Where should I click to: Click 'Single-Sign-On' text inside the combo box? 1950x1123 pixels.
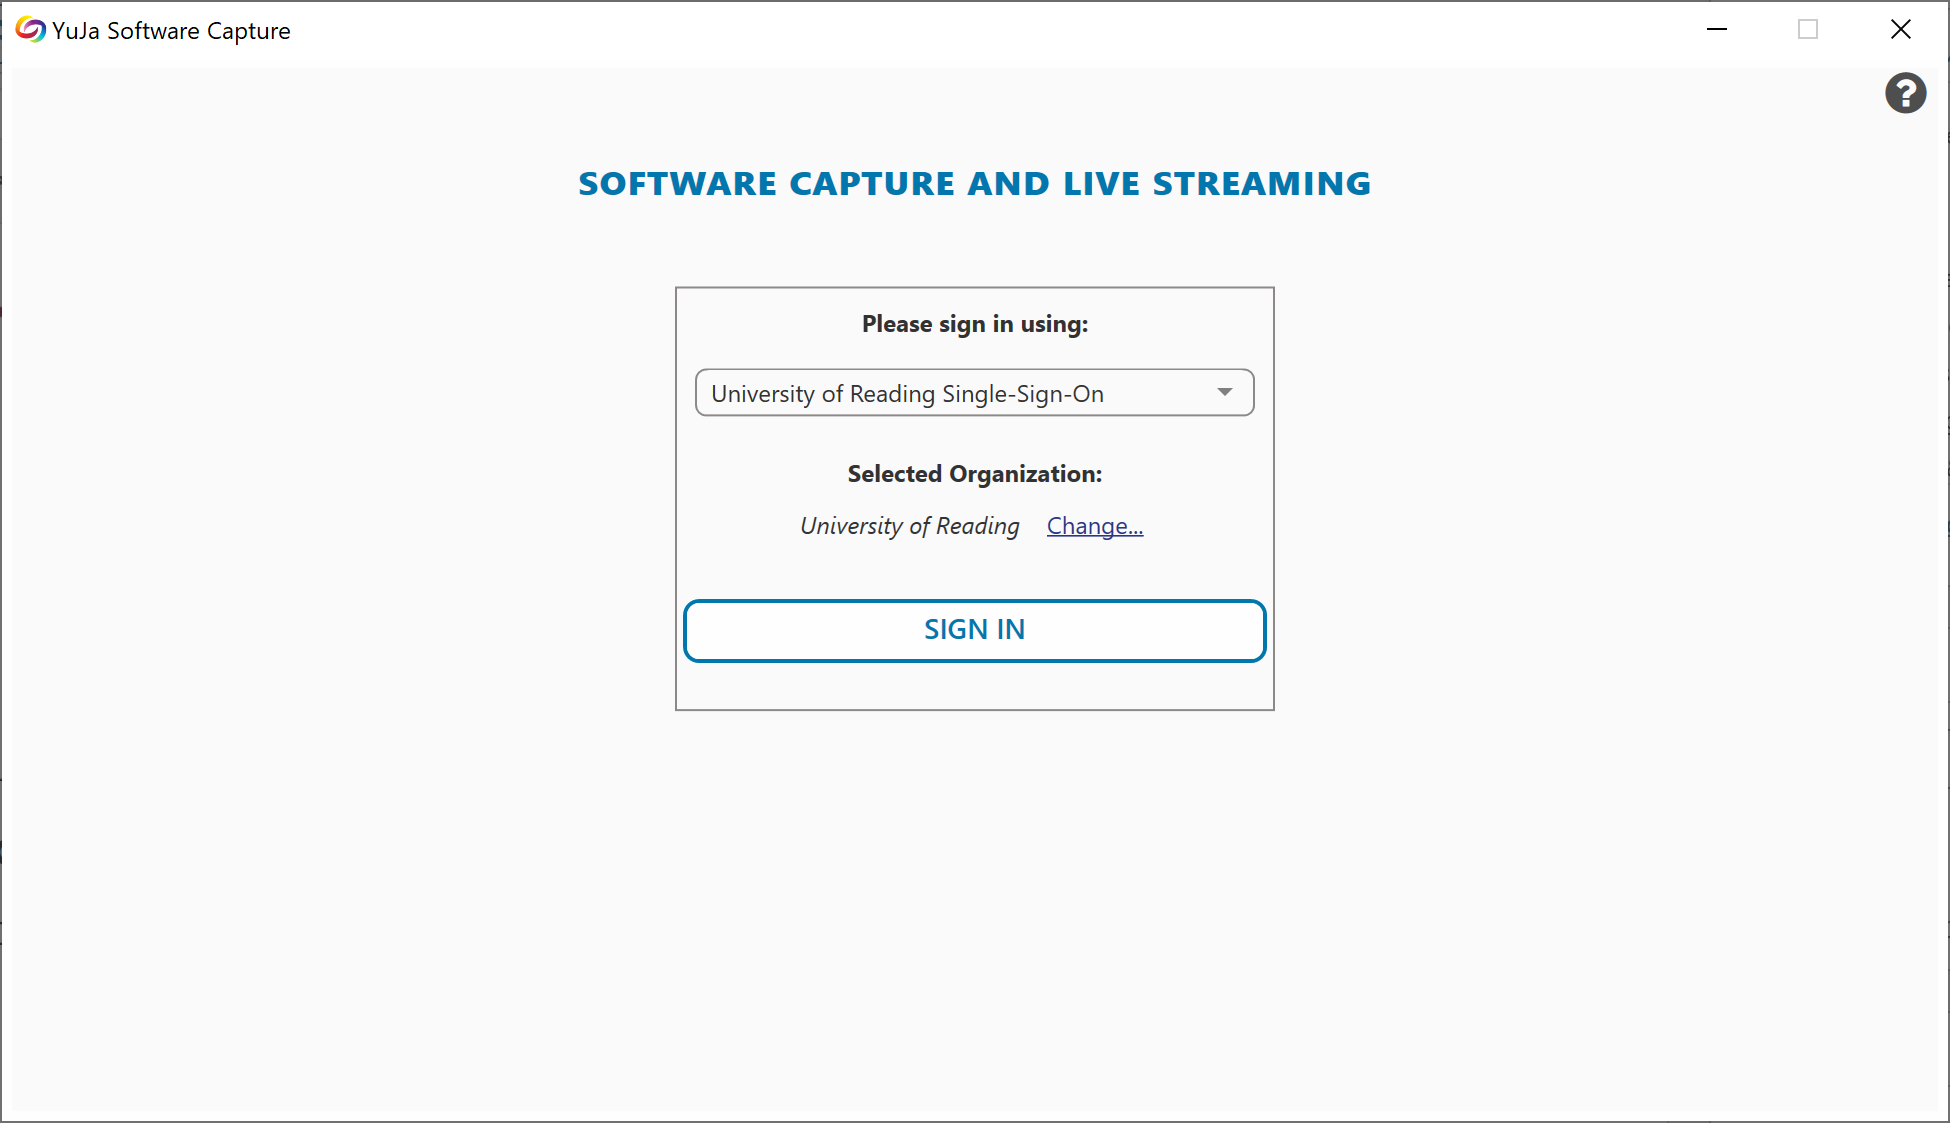pos(1022,394)
